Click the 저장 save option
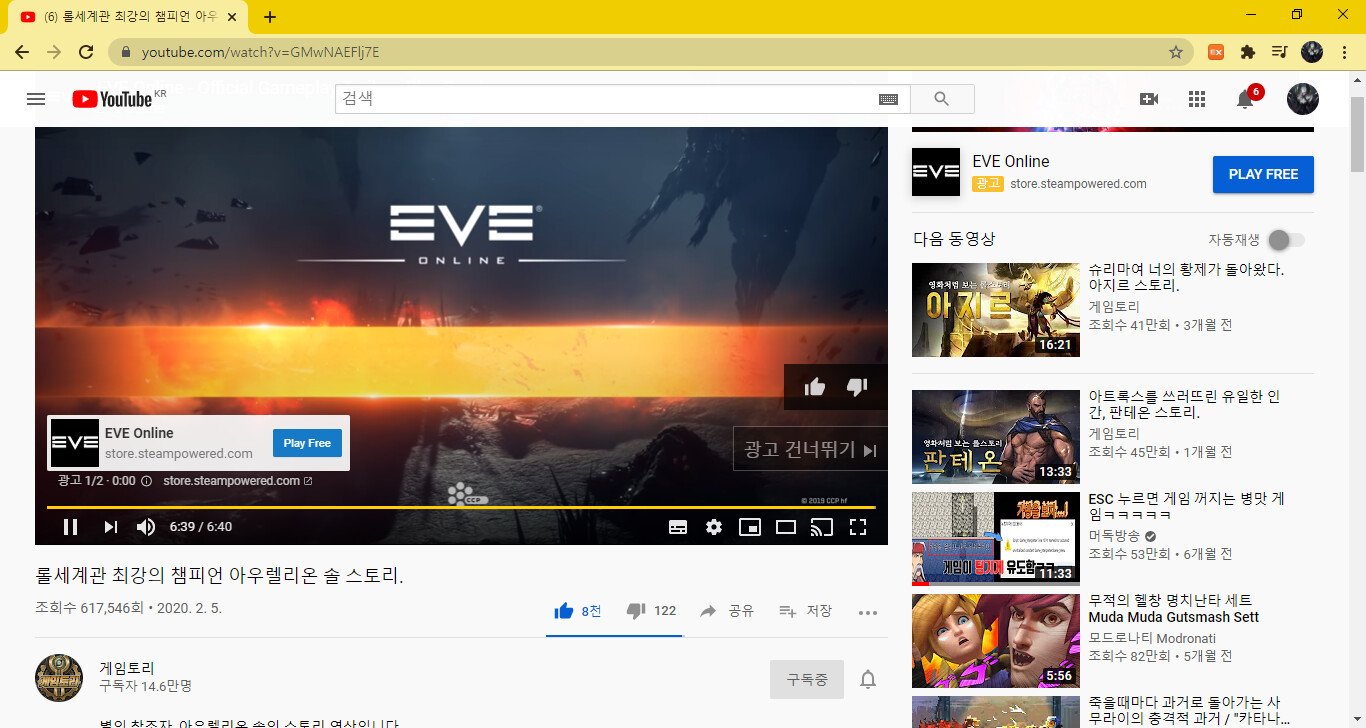The image size is (1366, 728). (805, 611)
